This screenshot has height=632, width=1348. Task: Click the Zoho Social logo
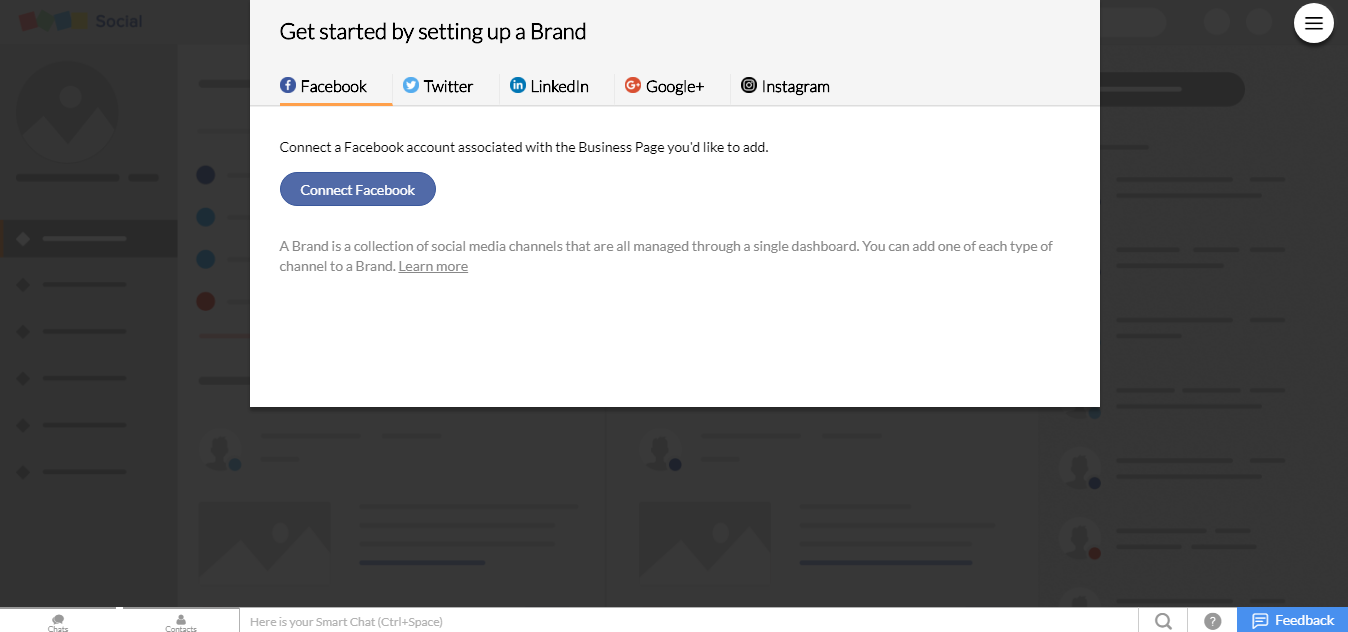[80, 21]
